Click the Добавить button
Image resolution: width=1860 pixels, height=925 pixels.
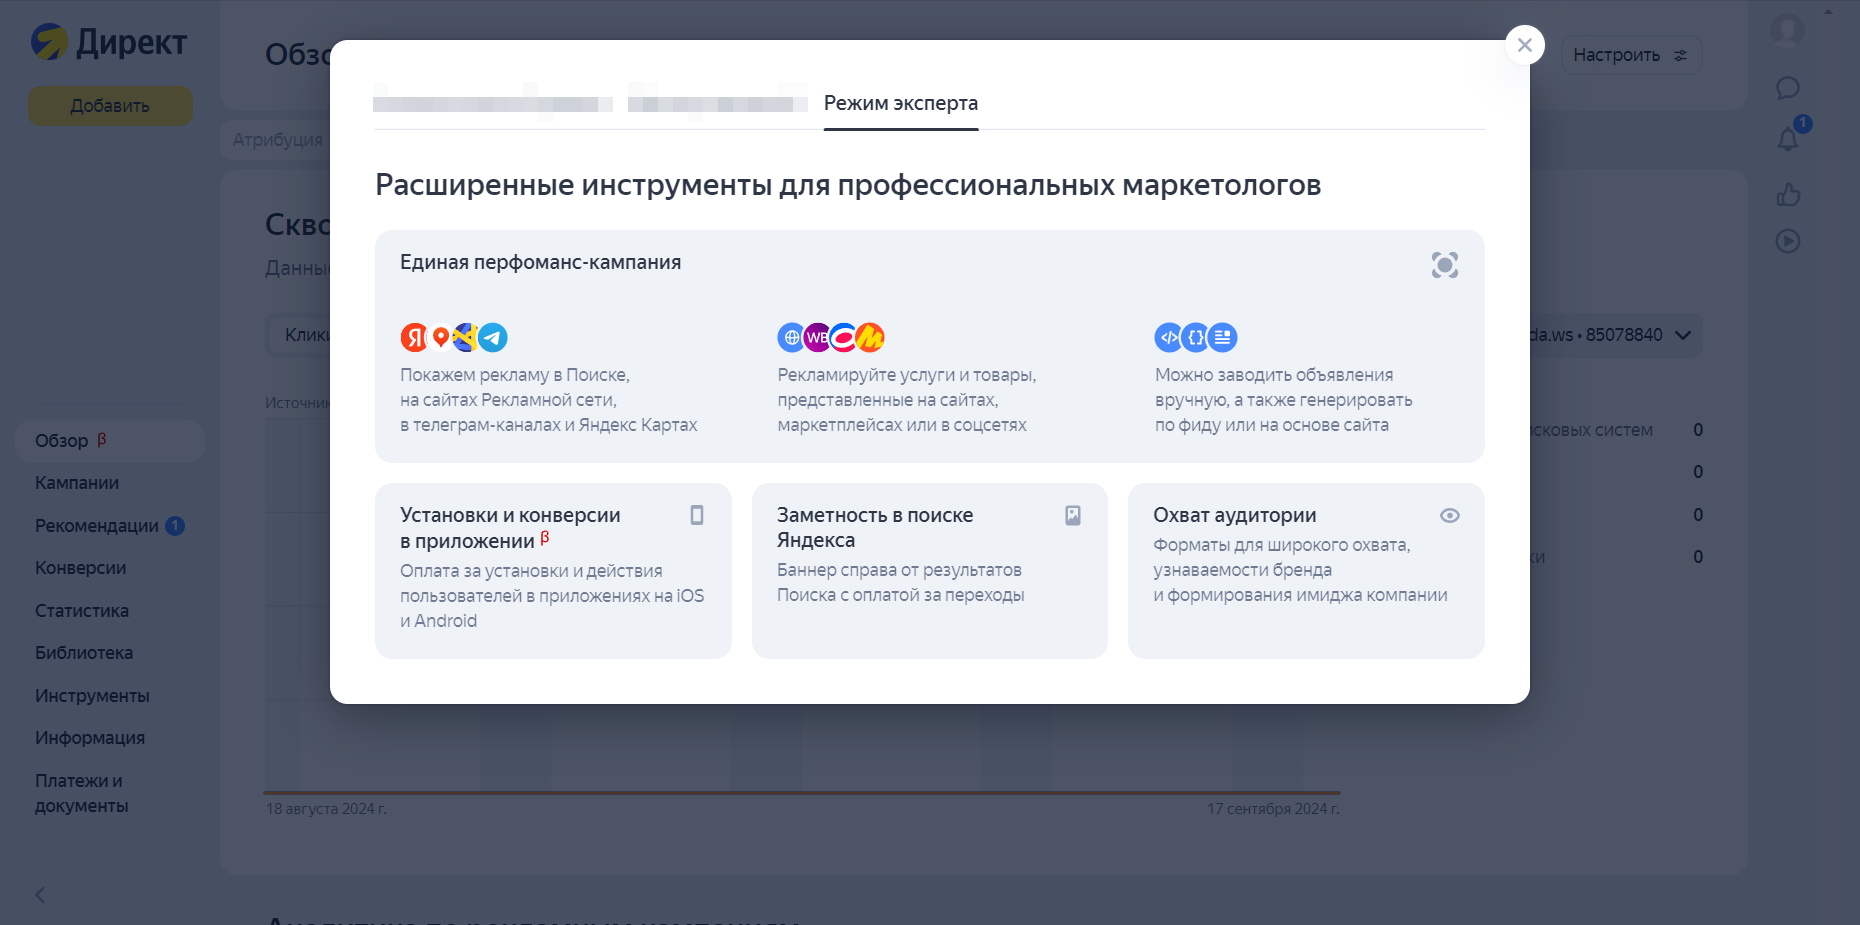point(110,105)
